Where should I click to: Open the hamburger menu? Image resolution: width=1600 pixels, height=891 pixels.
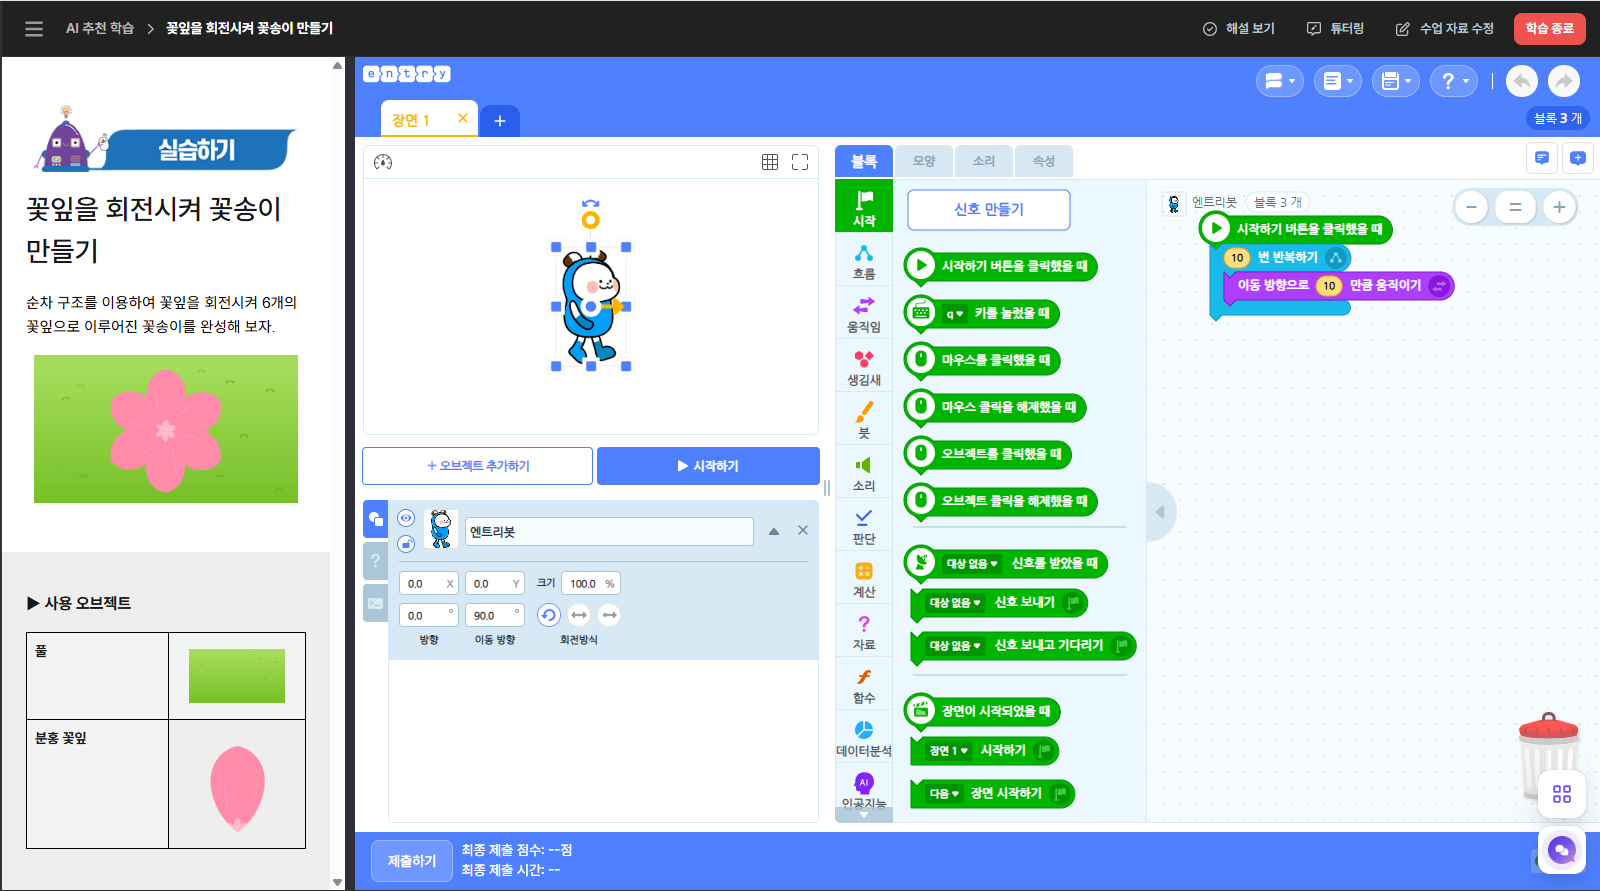tap(34, 29)
